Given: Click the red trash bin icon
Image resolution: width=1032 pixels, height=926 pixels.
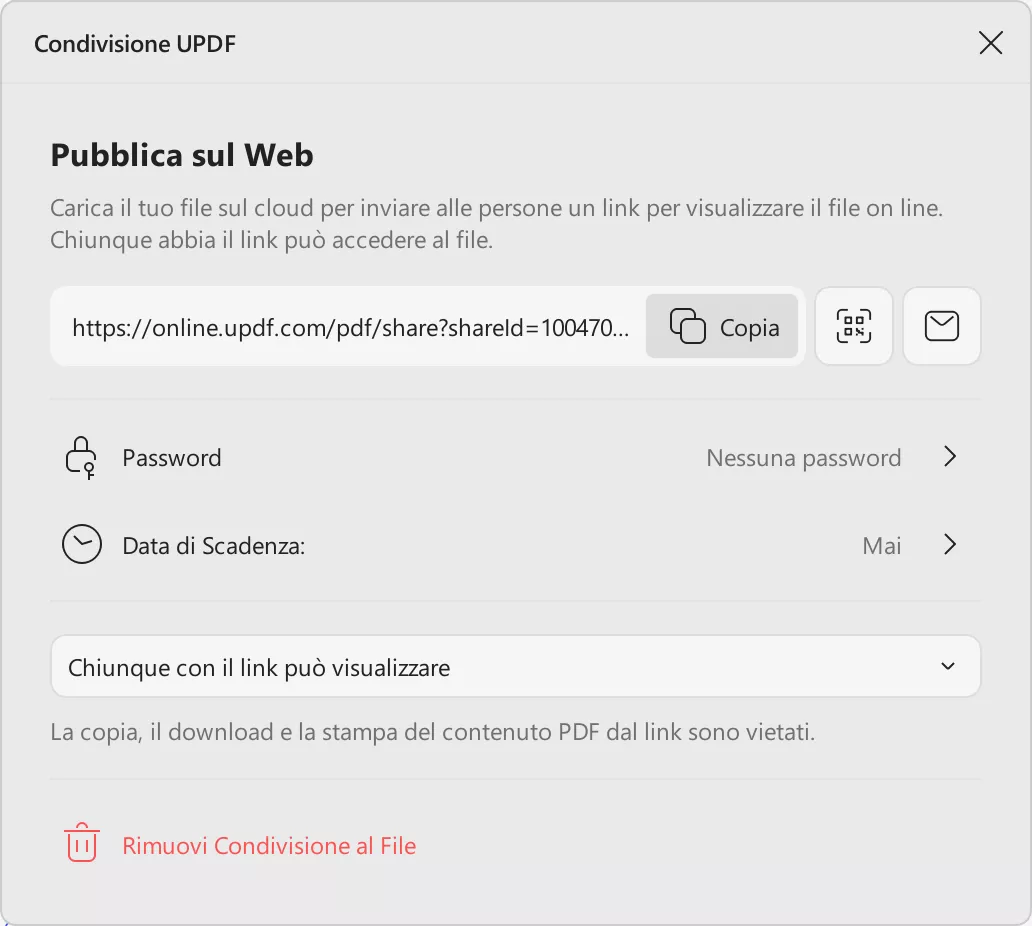Looking at the screenshot, I should pyautogui.click(x=82, y=845).
